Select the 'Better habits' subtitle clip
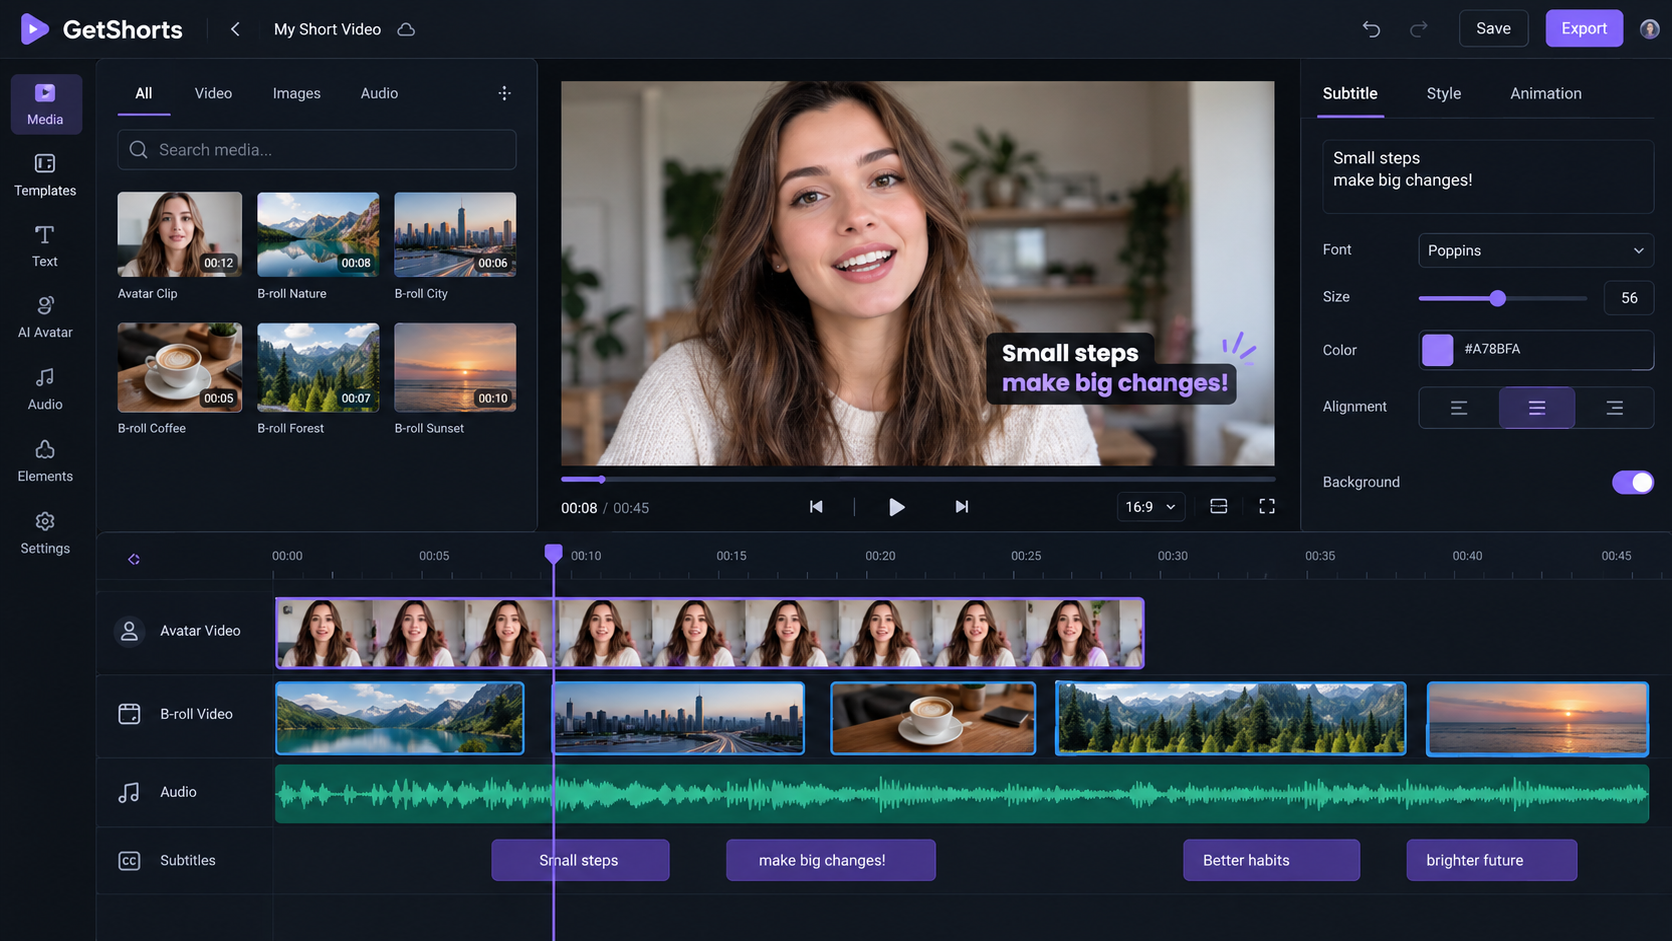Image resolution: width=1672 pixels, height=941 pixels. click(x=1271, y=860)
